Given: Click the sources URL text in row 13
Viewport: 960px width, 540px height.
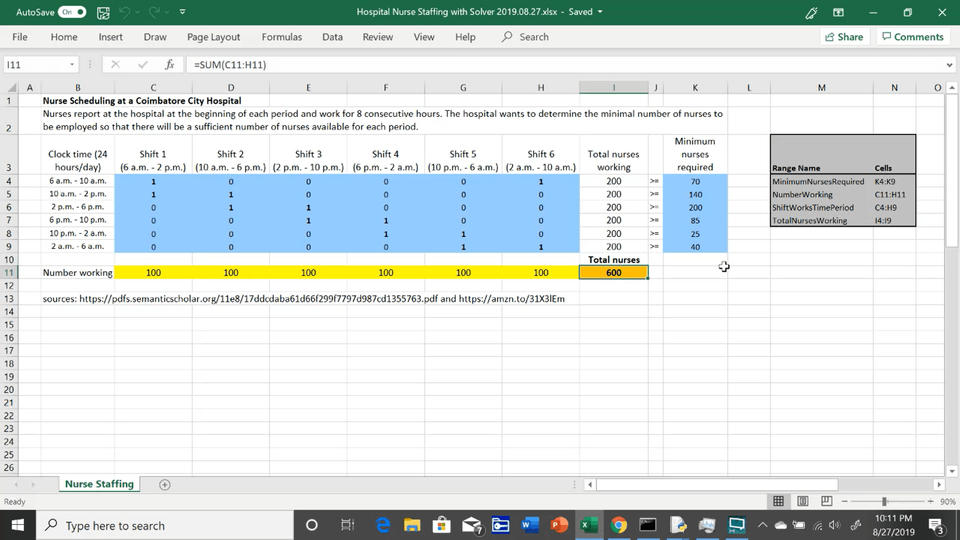Looking at the screenshot, I should 304,299.
